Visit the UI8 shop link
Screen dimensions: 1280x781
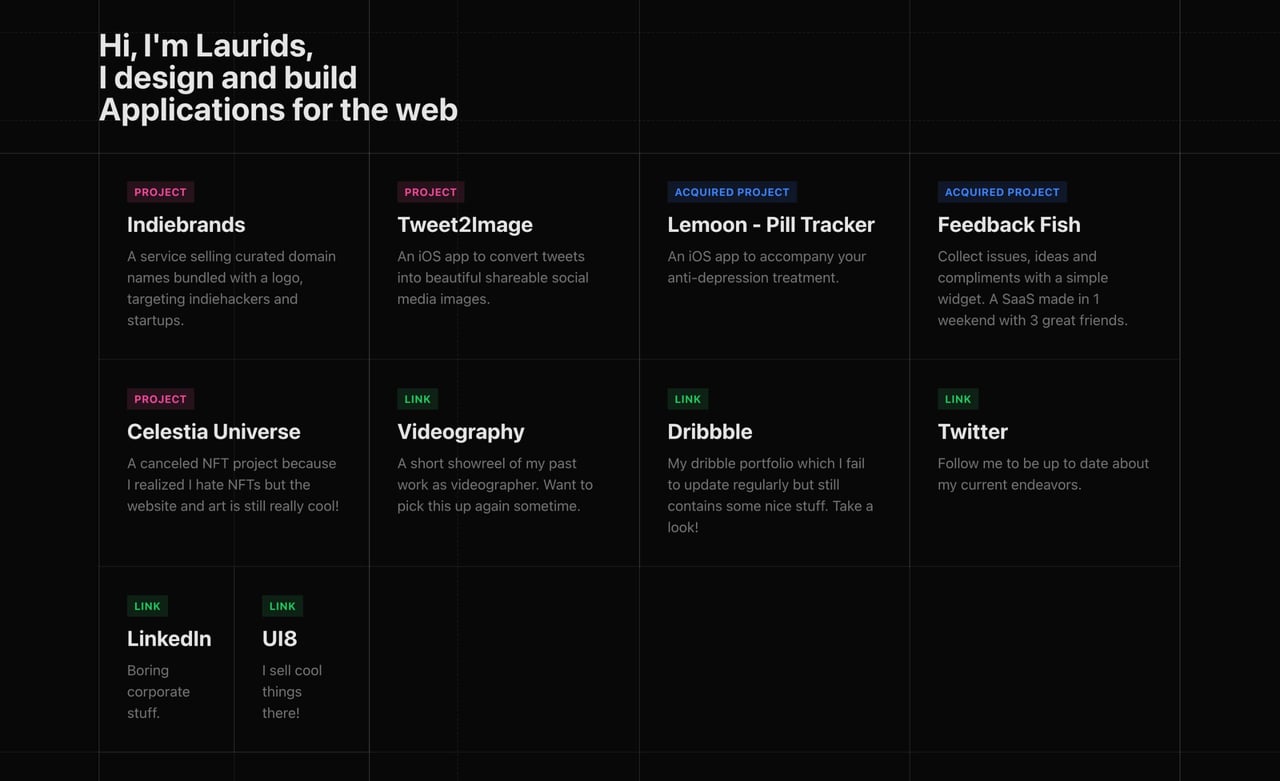281,638
